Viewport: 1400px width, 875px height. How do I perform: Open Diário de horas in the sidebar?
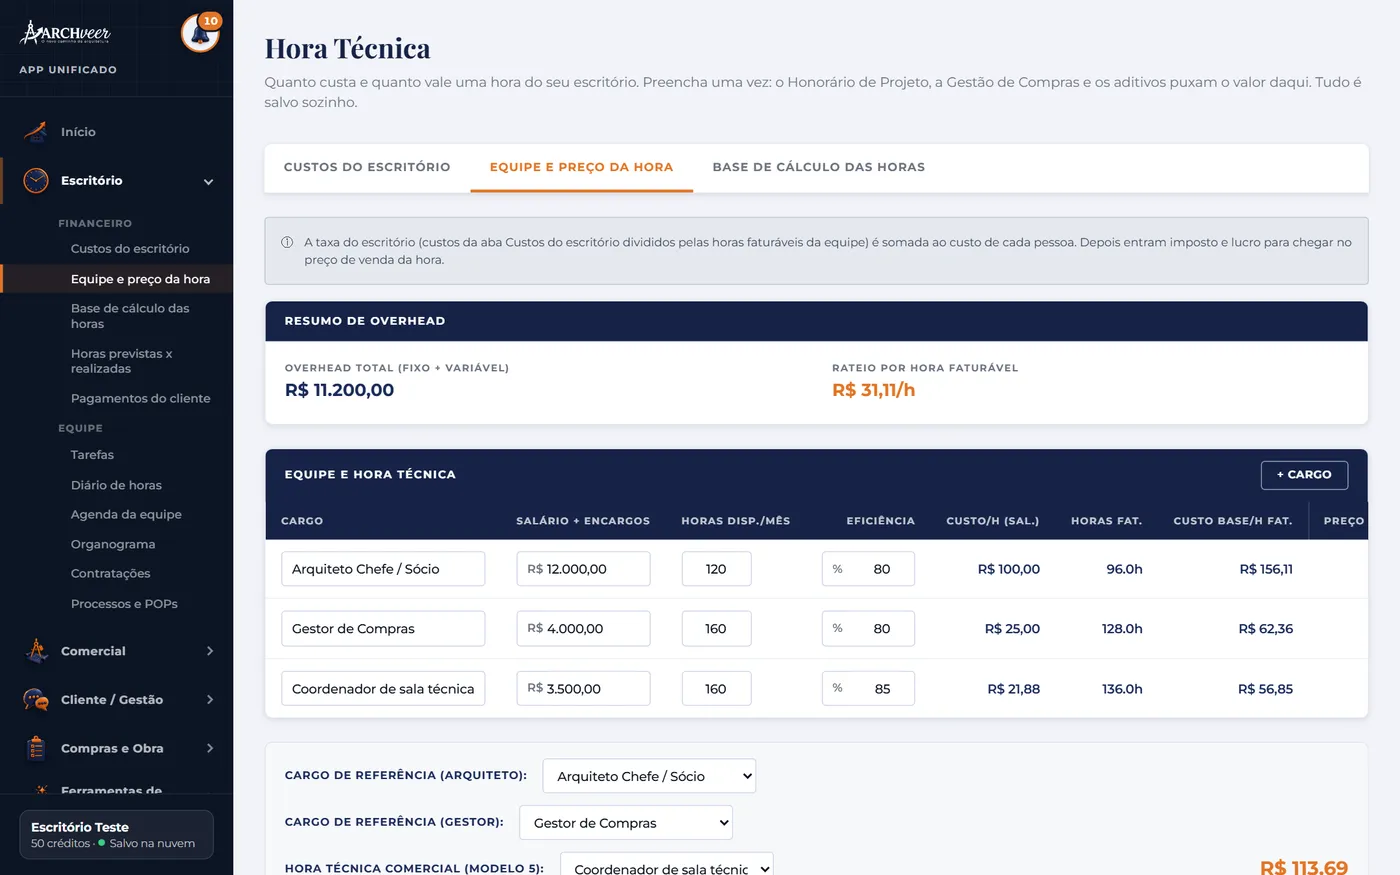tap(116, 485)
